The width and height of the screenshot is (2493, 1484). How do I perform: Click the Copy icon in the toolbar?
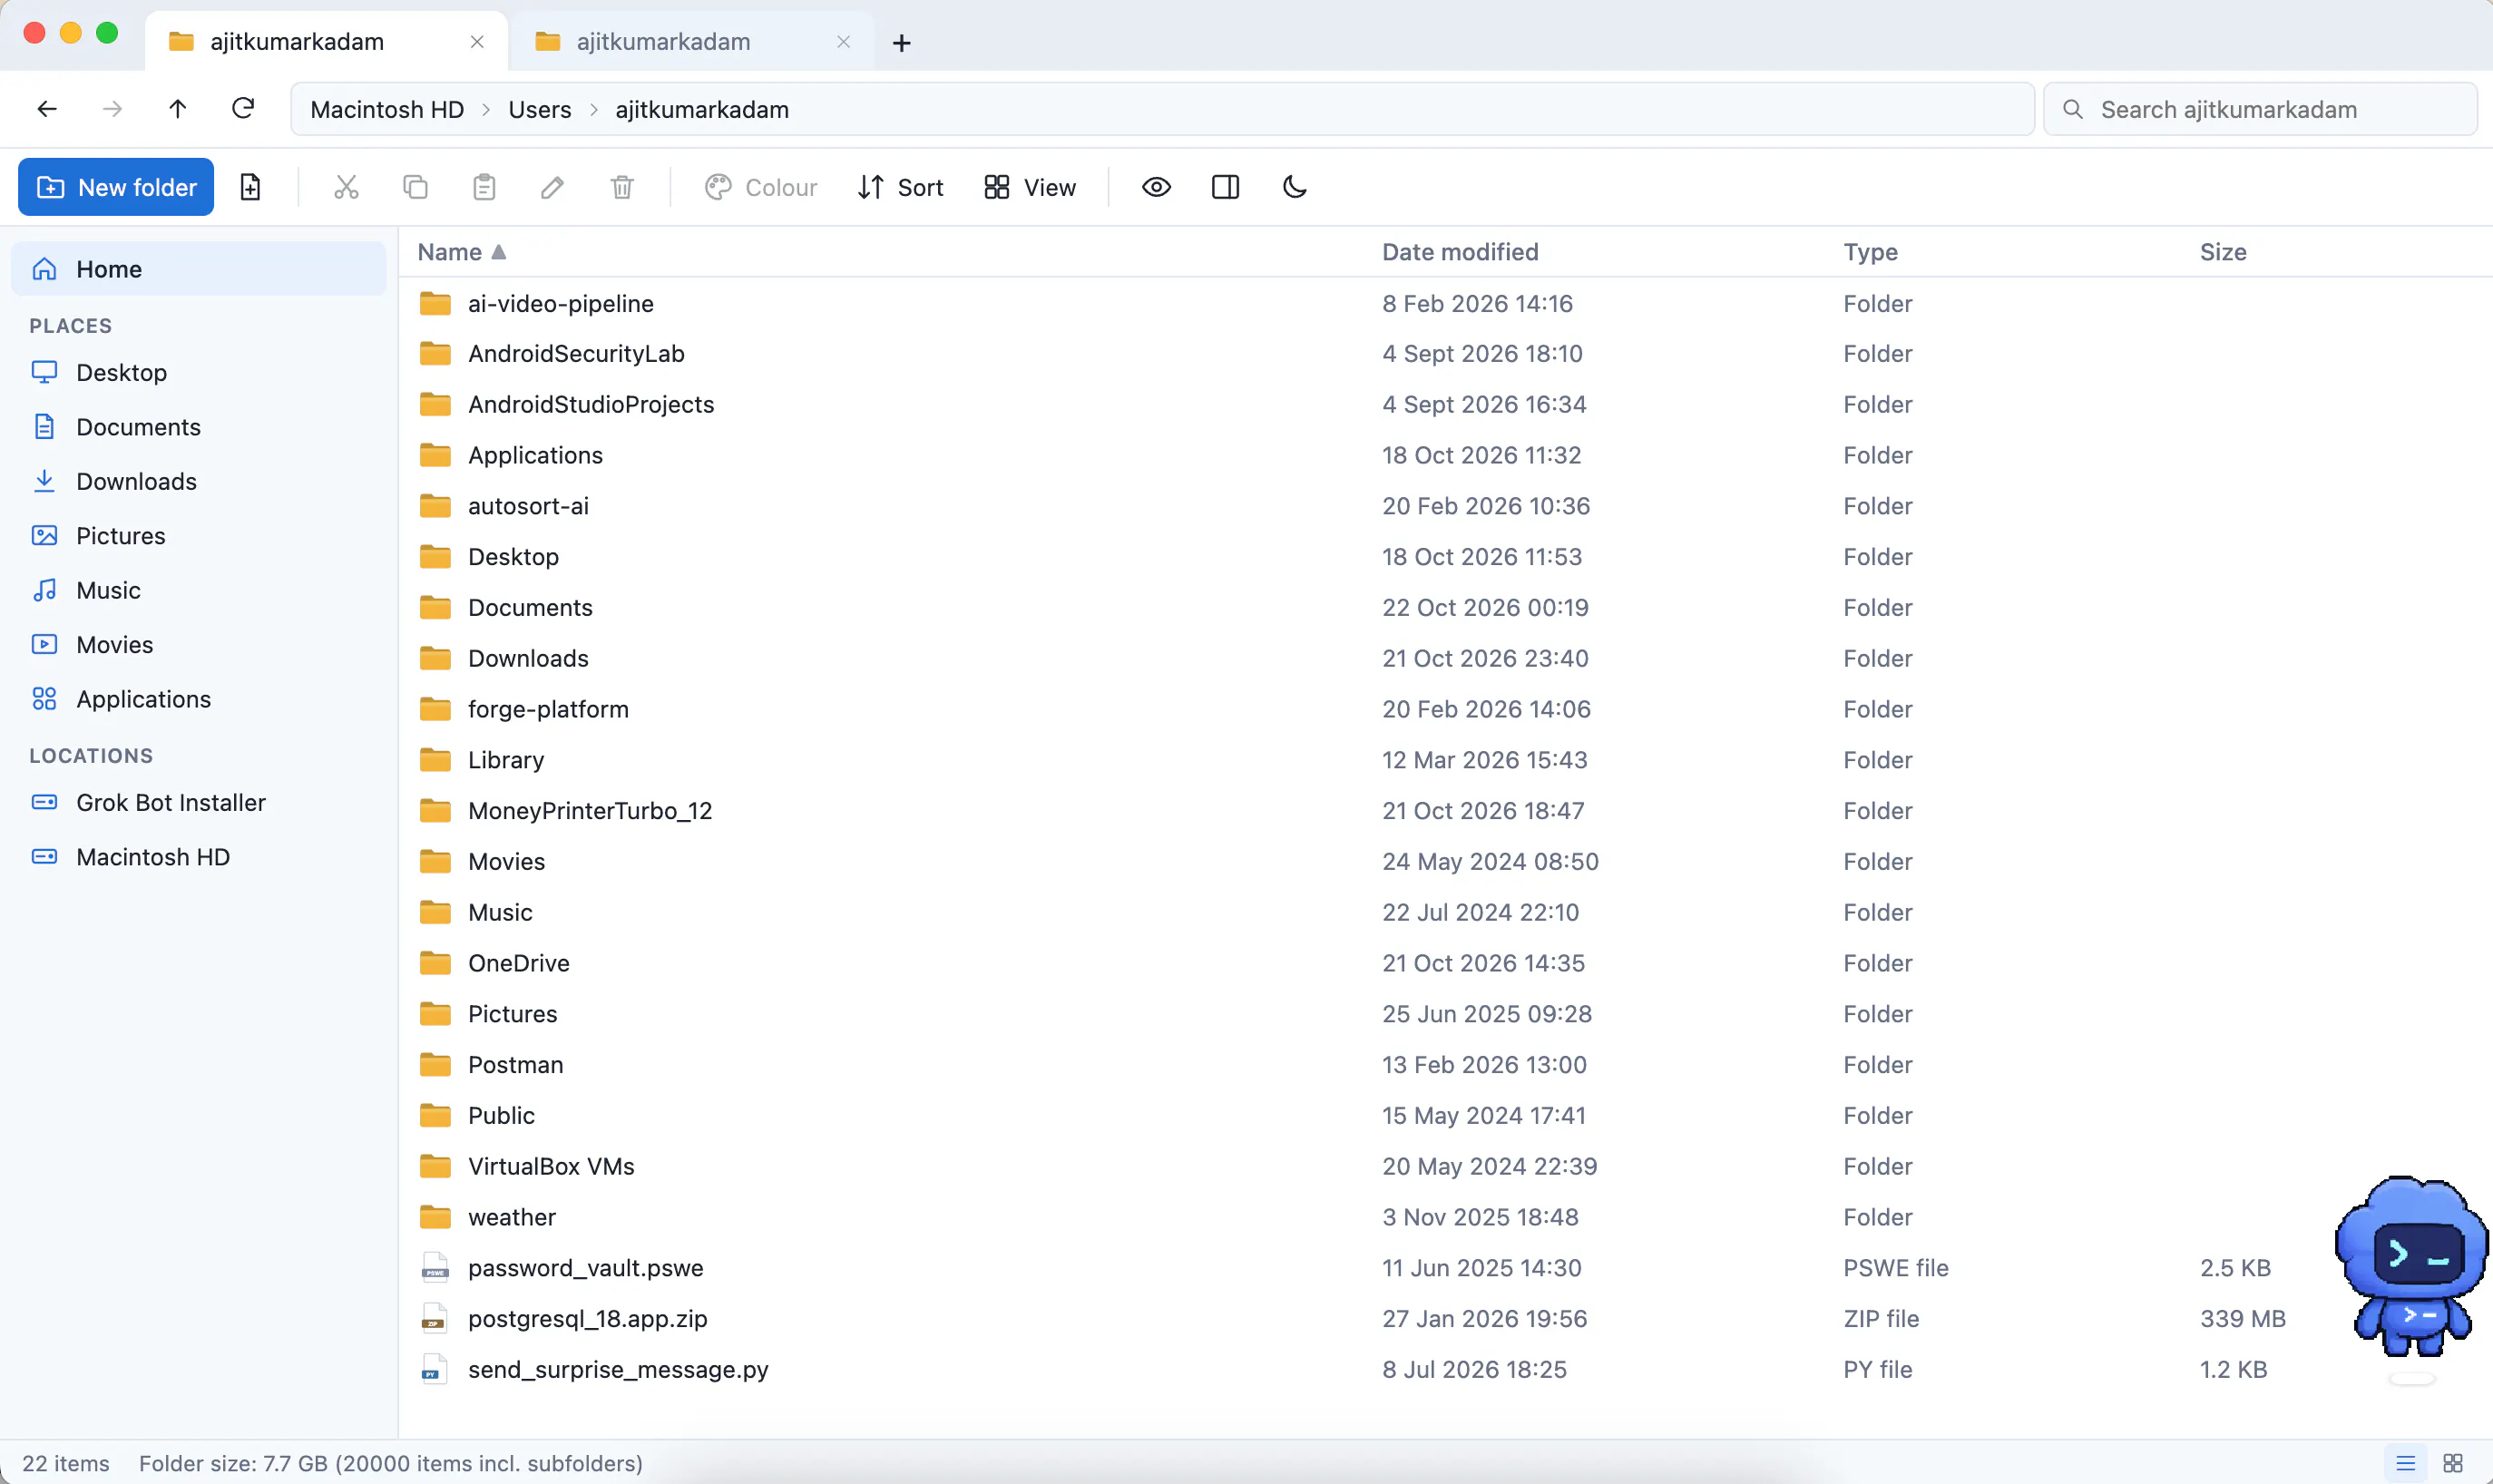coord(415,187)
